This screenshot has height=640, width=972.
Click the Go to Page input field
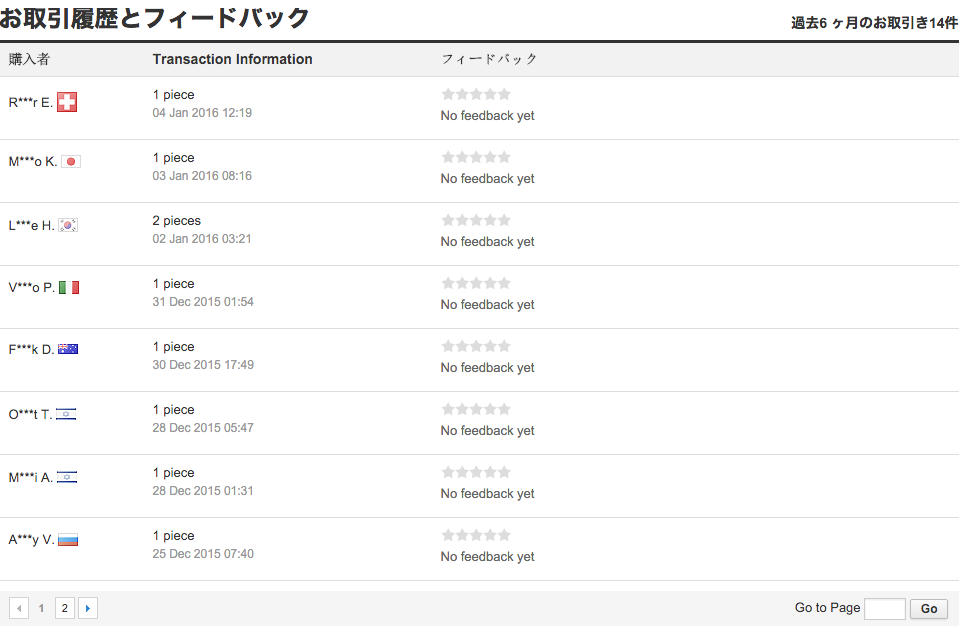coord(884,608)
